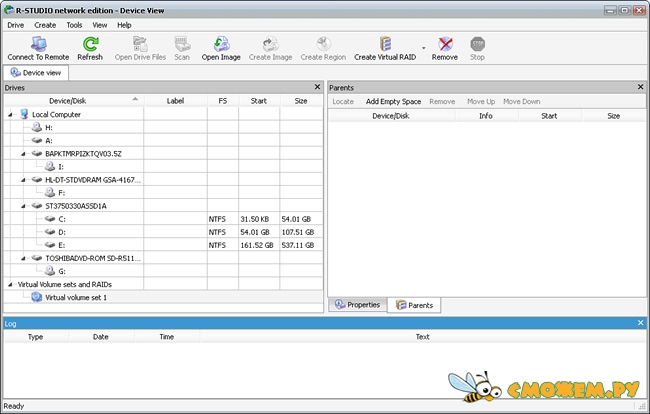Close the Parents panel
Viewport: 650px width, 414px height.
[x=640, y=87]
